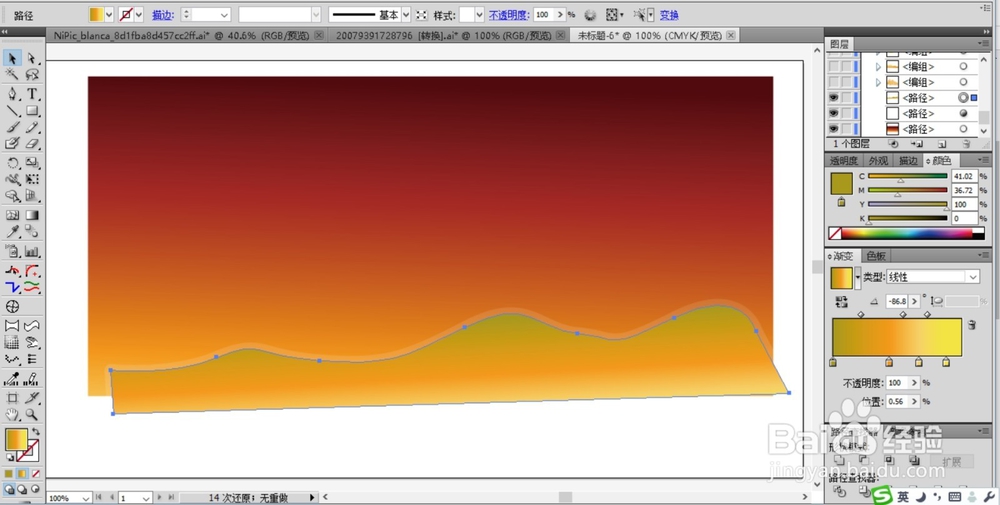The image size is (1000, 505).
Task: Select the Blend tool
Action: pyautogui.click(x=32, y=232)
